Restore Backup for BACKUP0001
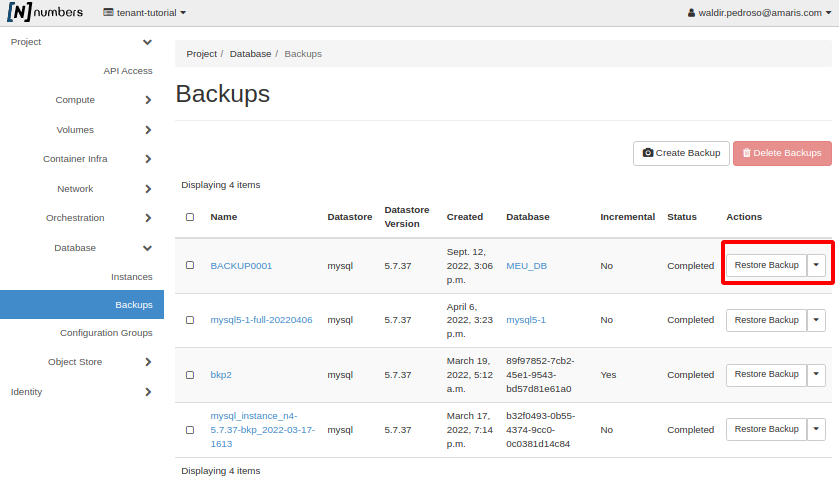 tap(766, 265)
